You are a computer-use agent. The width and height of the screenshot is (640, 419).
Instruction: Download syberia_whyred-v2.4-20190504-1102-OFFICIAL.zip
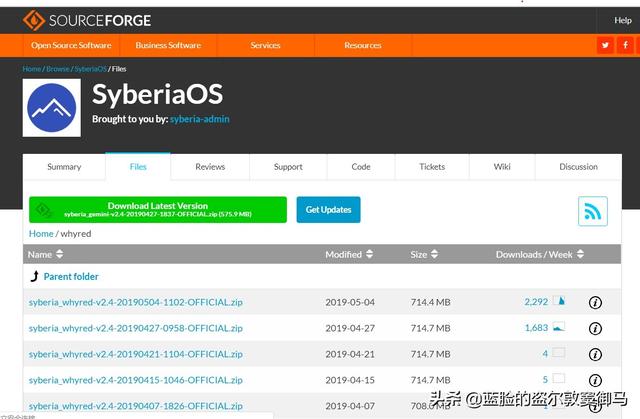[x=136, y=302]
